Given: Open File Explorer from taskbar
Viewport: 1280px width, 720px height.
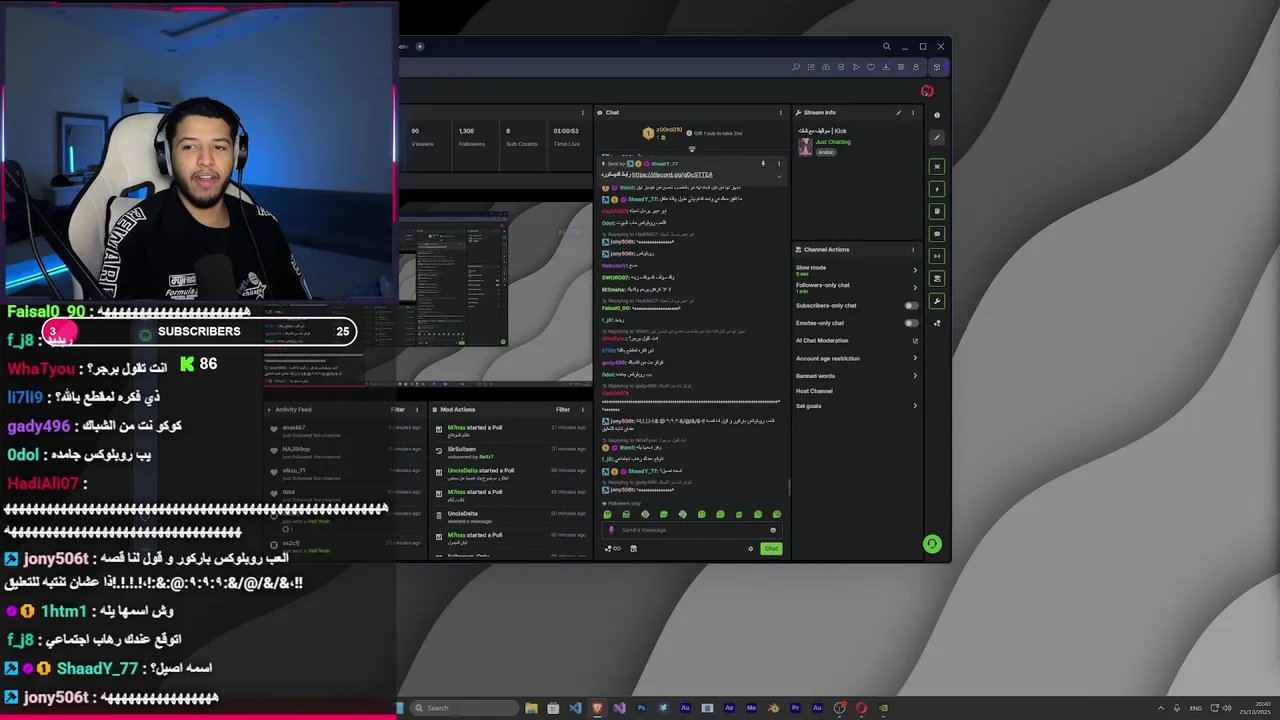Looking at the screenshot, I should 531,708.
